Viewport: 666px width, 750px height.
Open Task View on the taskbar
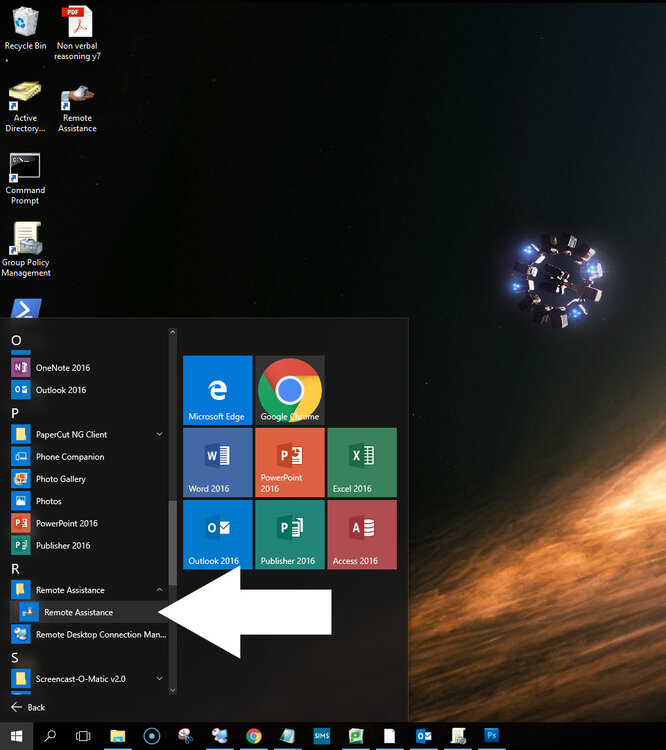pos(83,736)
